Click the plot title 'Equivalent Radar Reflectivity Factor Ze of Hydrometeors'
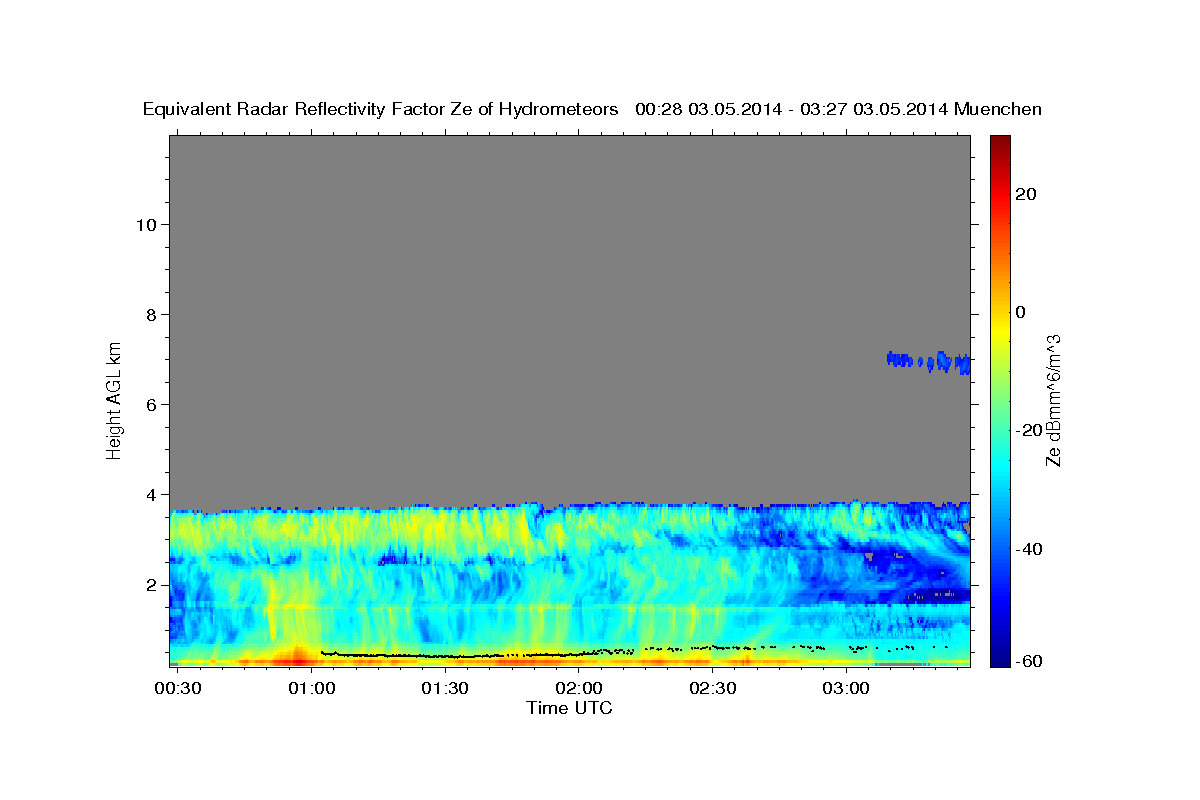 381,109
